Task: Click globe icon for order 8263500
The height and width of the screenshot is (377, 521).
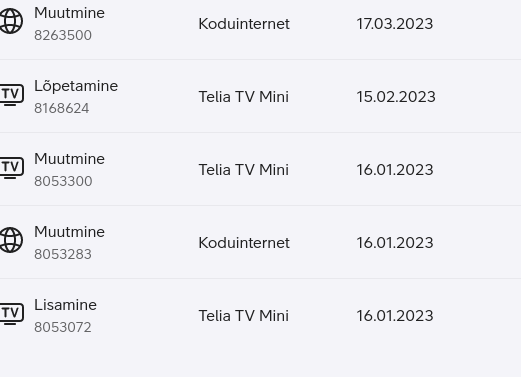Action: point(11,21)
